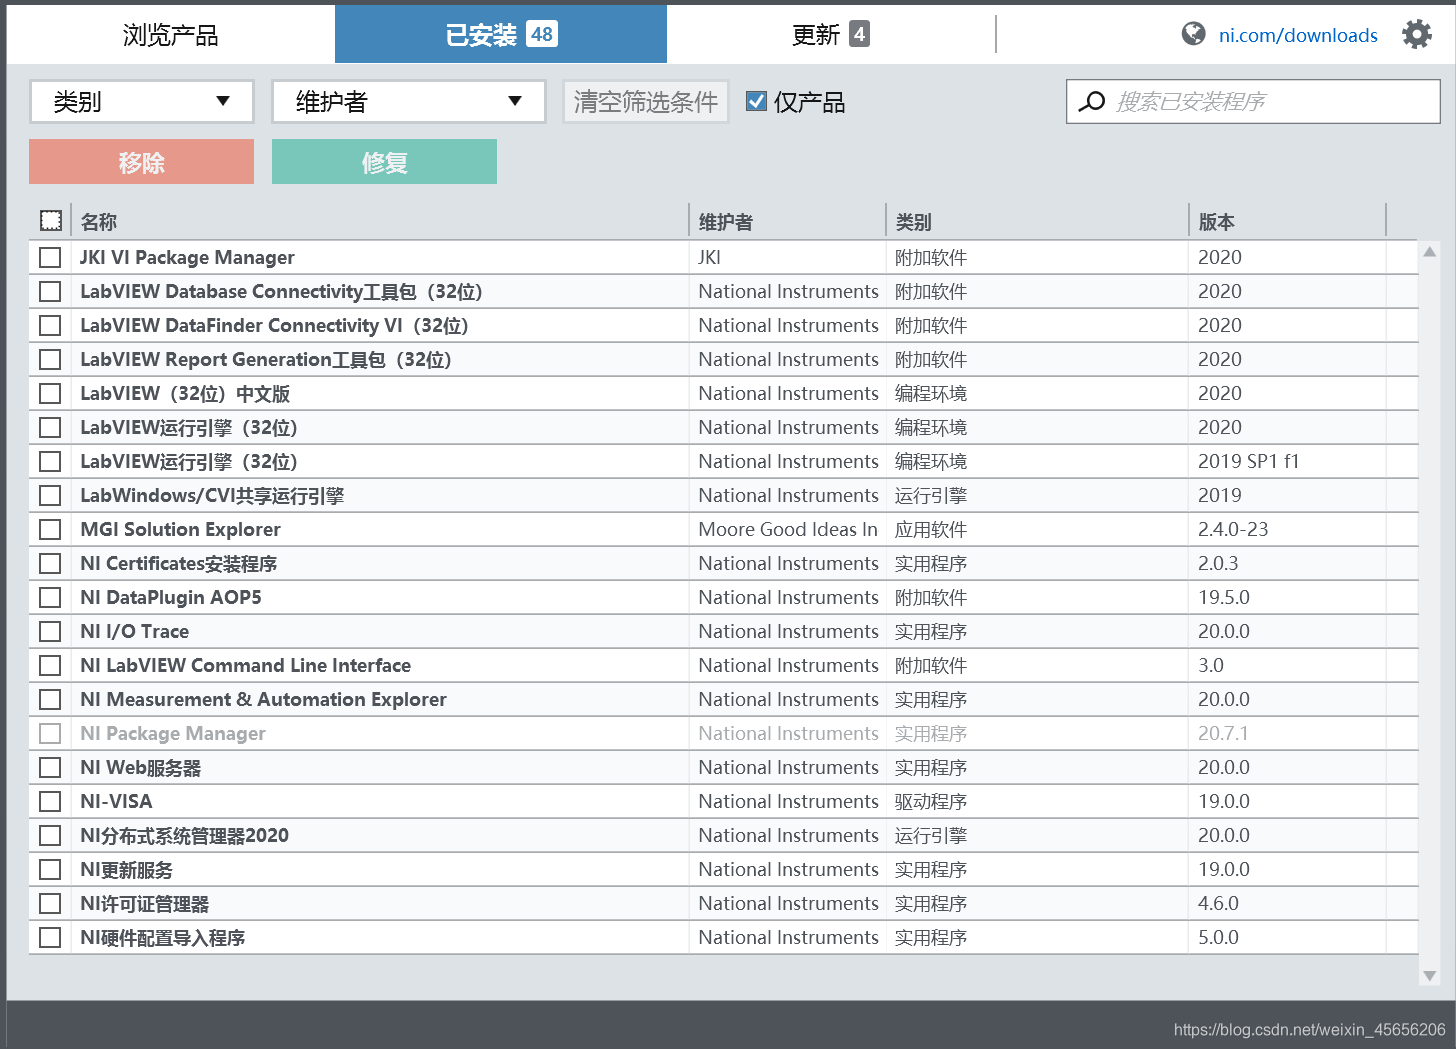1456x1049 pixels.
Task: Select the 已安装 tab
Action: (x=501, y=35)
